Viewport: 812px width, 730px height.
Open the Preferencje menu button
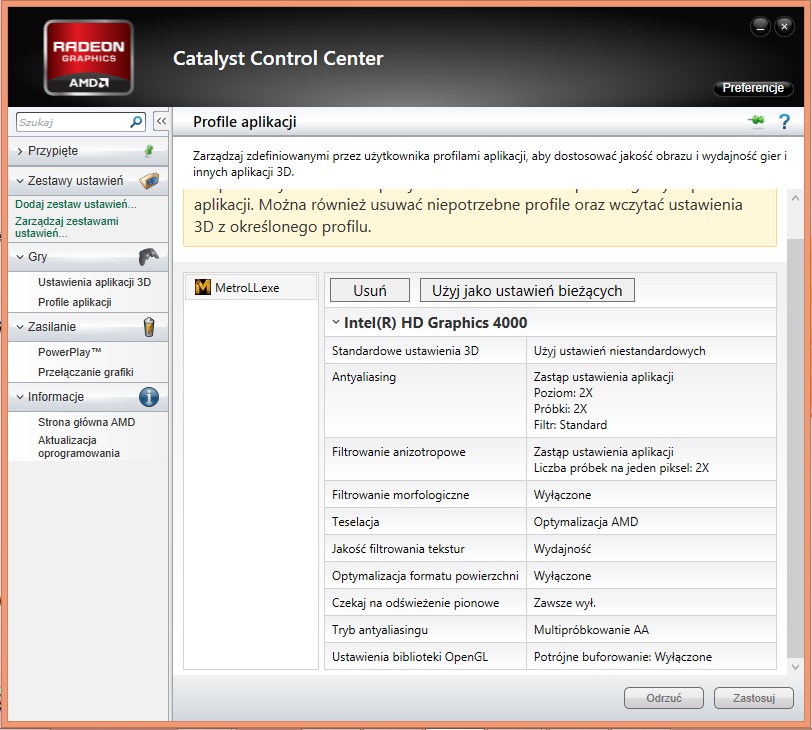[753, 88]
